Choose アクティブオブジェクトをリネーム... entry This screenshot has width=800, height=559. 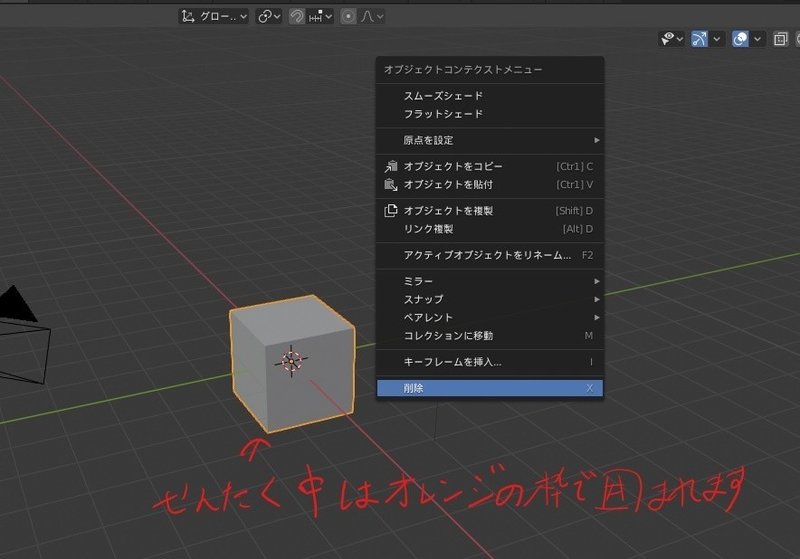490,255
